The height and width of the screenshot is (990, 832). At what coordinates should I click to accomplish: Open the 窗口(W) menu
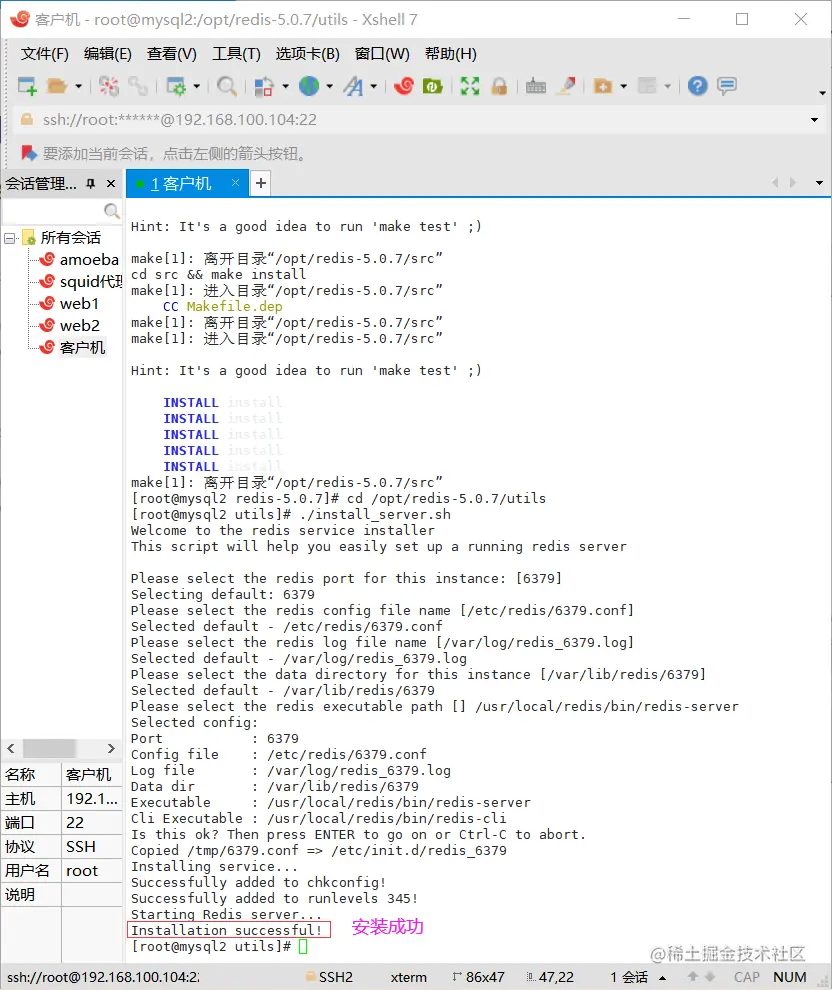tap(382, 54)
